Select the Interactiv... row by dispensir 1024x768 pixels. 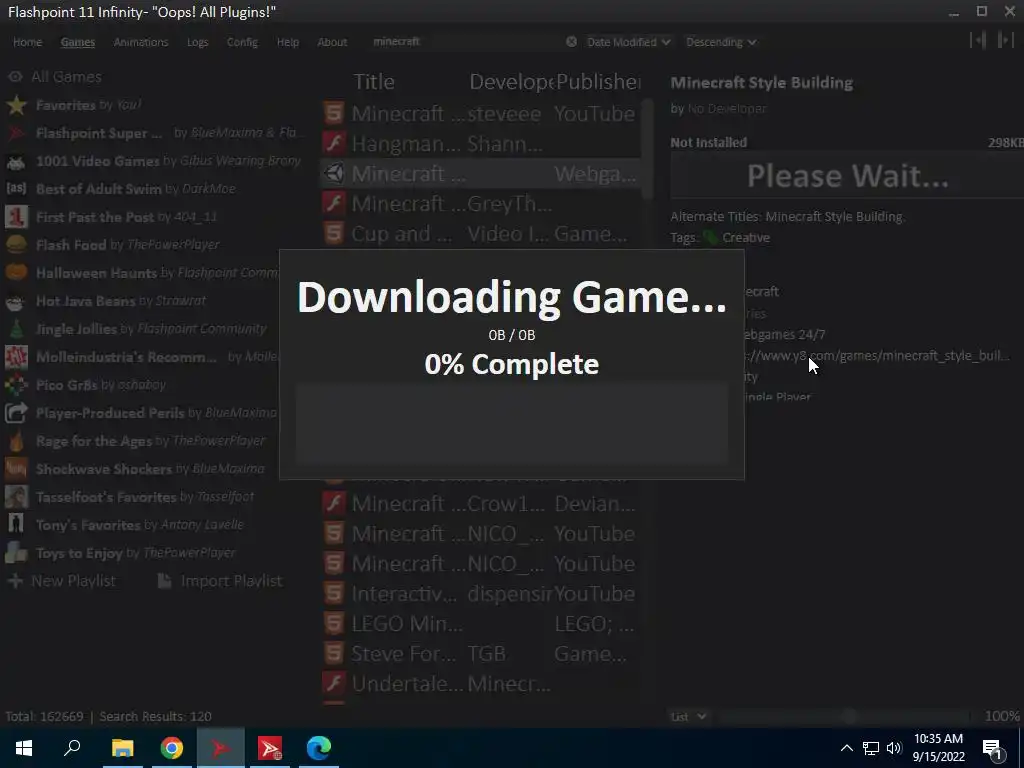481,594
